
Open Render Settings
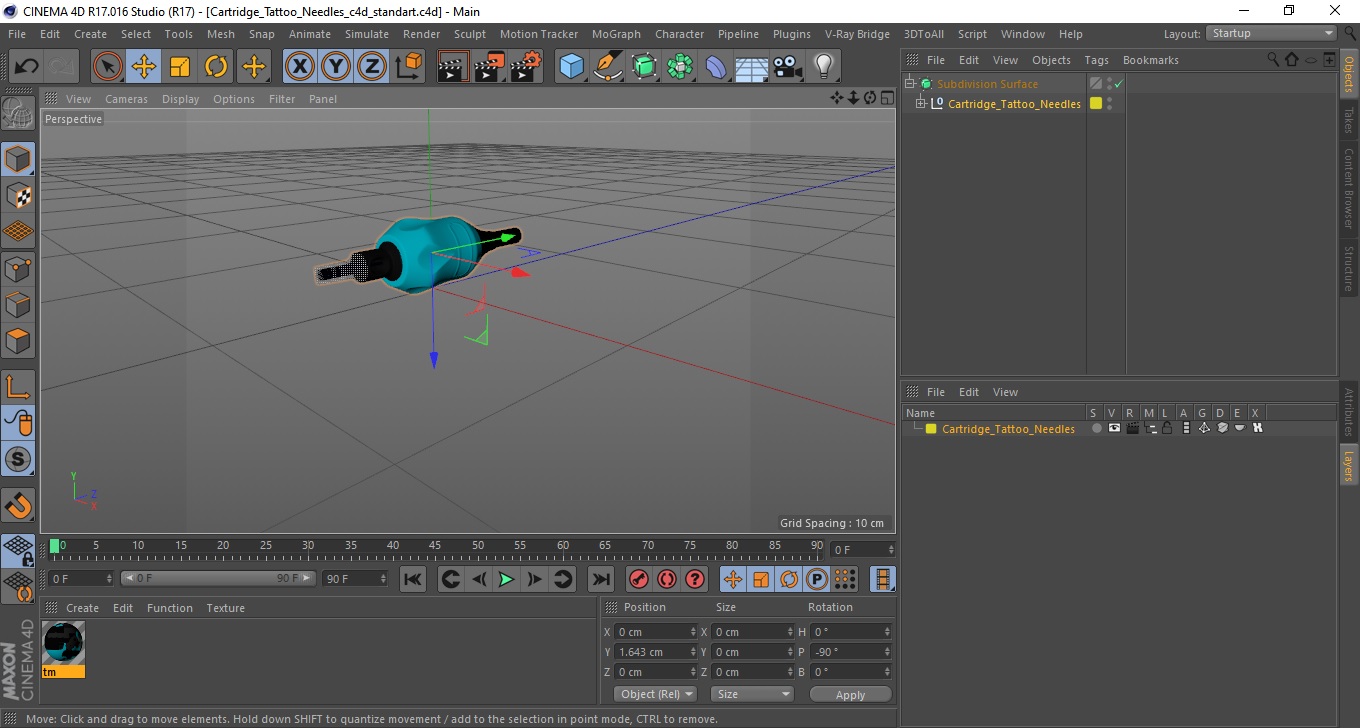[x=526, y=67]
